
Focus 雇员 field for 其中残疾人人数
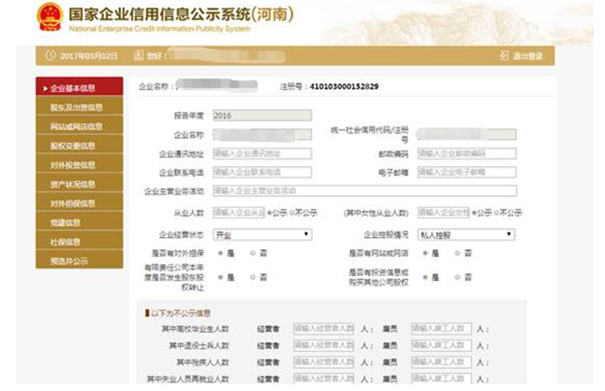[x=441, y=362]
